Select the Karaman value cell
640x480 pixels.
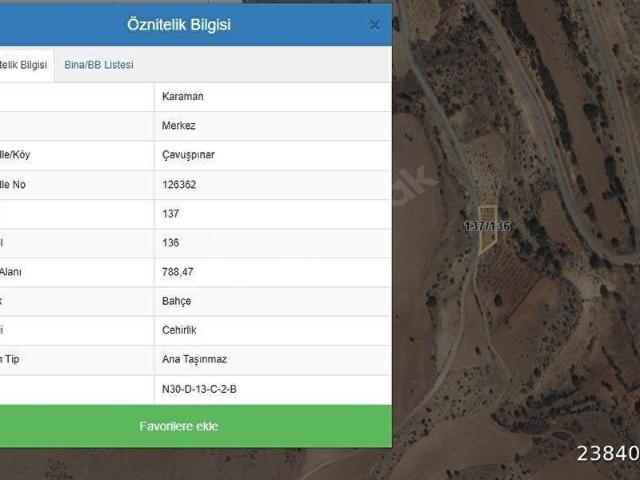pyautogui.click(x=273, y=97)
